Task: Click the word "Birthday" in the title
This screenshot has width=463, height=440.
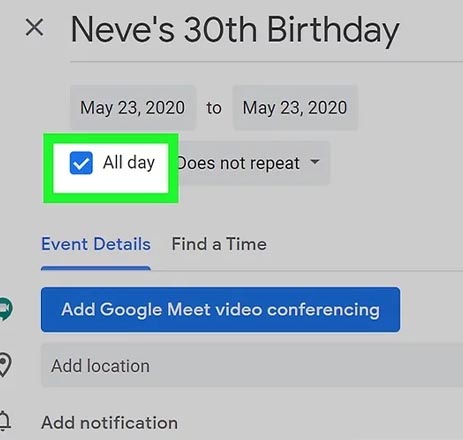Action: (333, 32)
